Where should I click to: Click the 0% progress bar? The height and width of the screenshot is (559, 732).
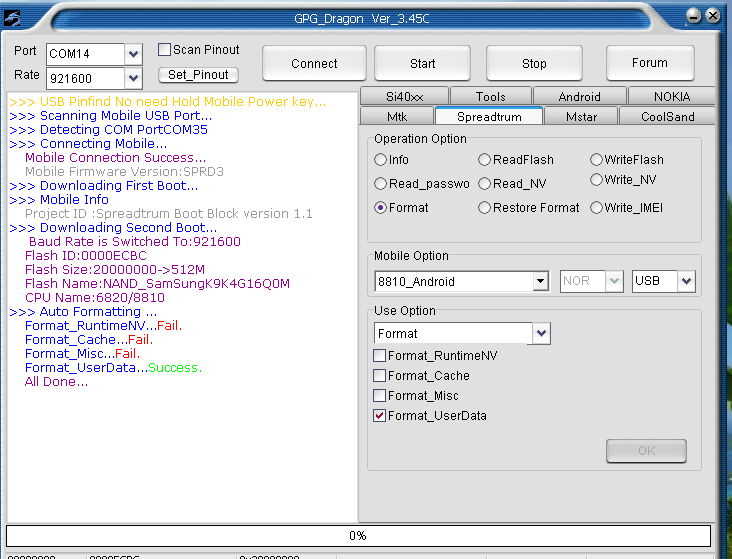[x=358, y=536]
